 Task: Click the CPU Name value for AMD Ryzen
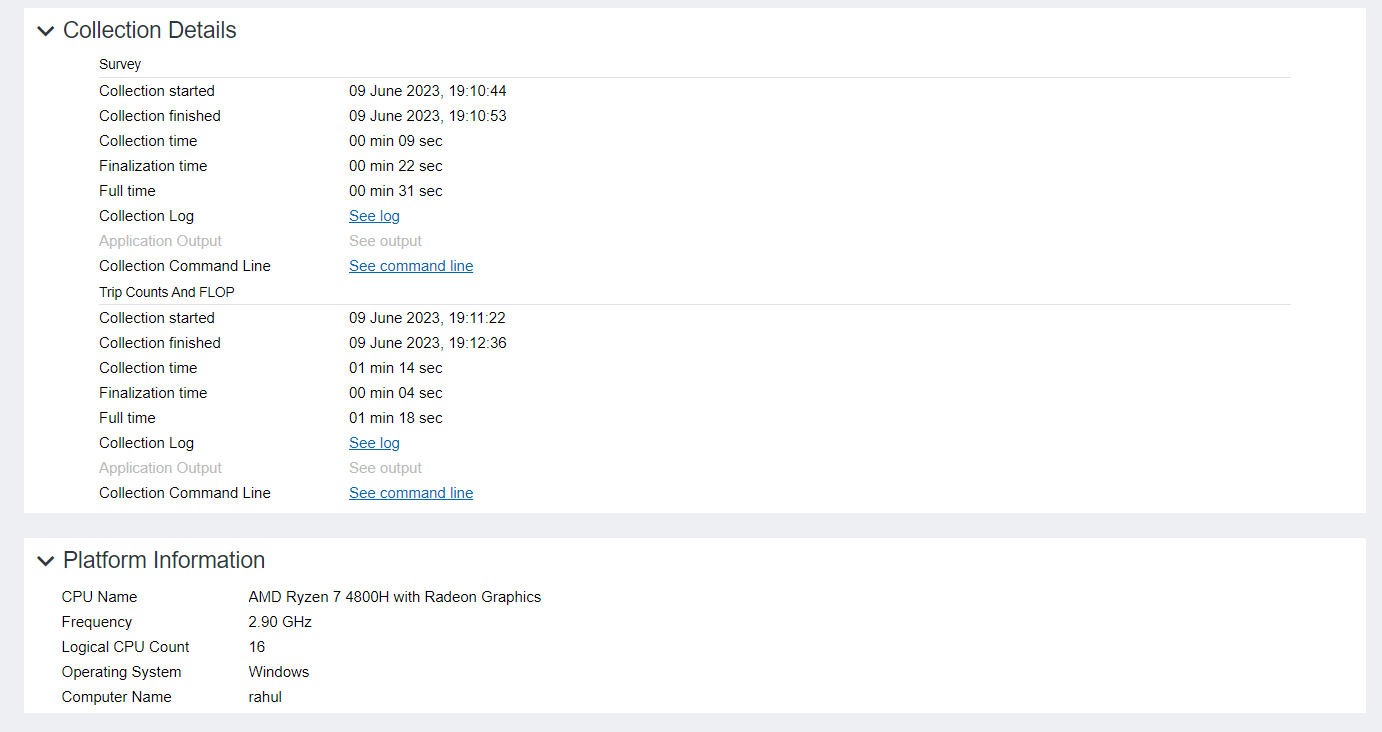tap(395, 596)
